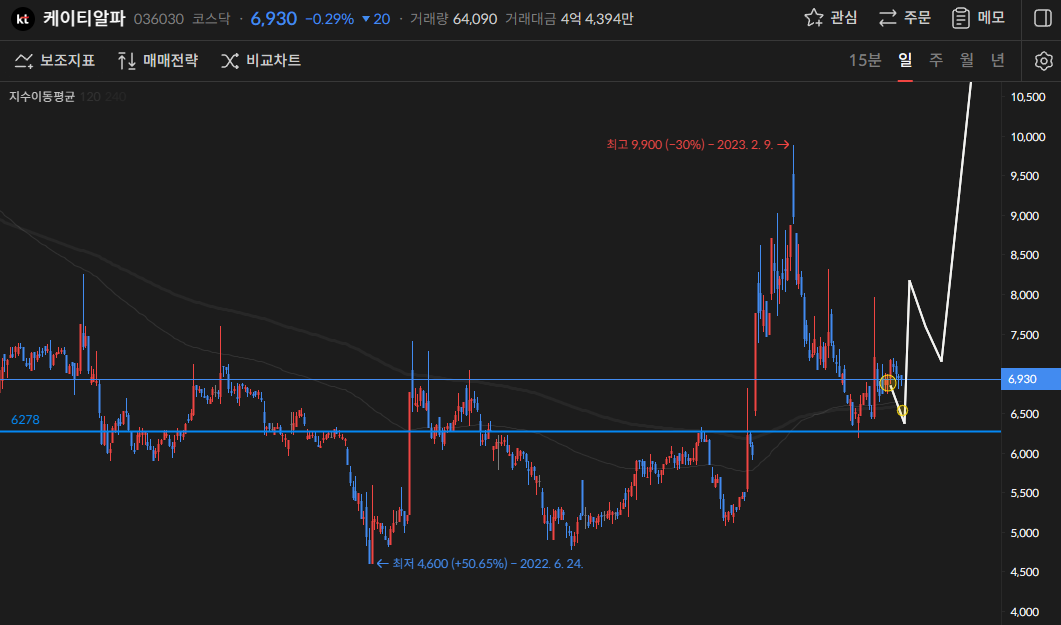
Task: Click the 9,000 price axis label
Action: click(x=1024, y=216)
